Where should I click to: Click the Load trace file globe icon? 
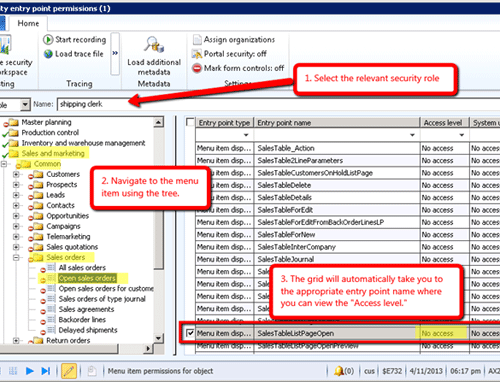click(48, 54)
